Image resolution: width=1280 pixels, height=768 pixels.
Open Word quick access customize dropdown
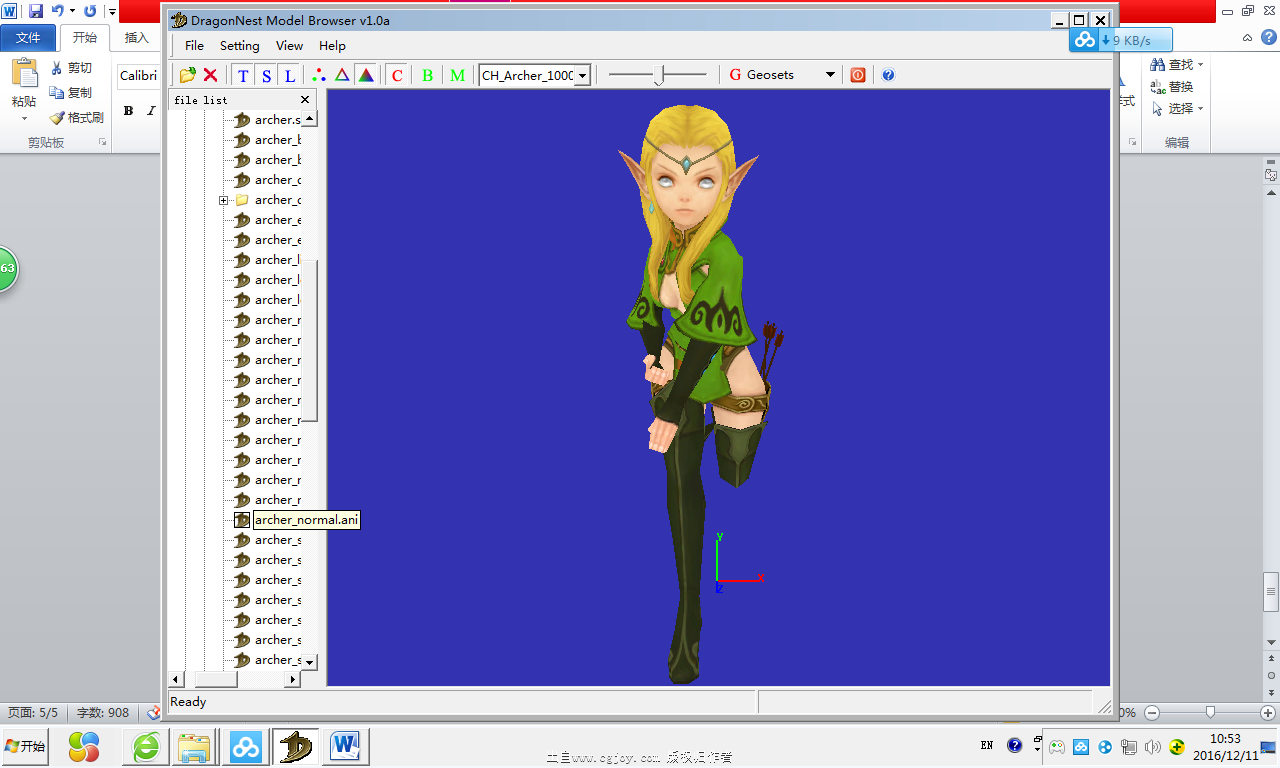(x=111, y=12)
